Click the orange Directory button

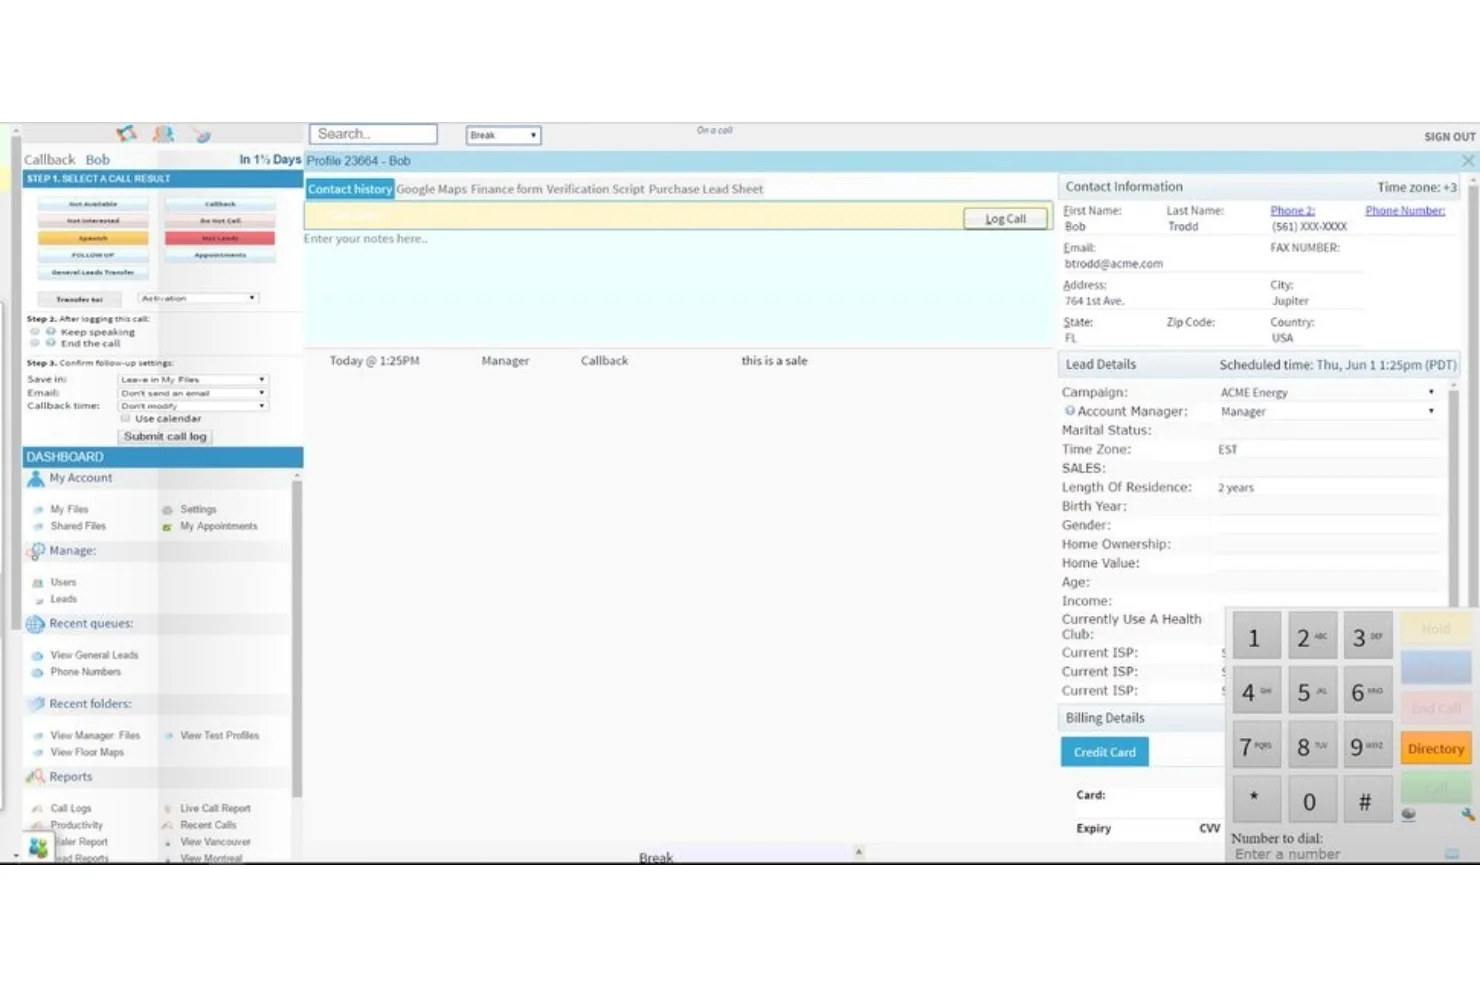1435,748
